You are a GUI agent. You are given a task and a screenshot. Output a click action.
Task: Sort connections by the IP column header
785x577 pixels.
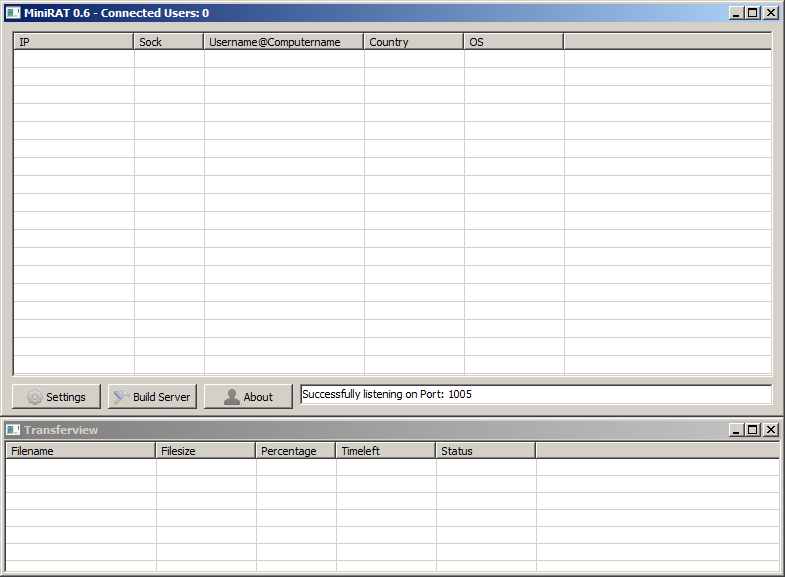point(73,42)
